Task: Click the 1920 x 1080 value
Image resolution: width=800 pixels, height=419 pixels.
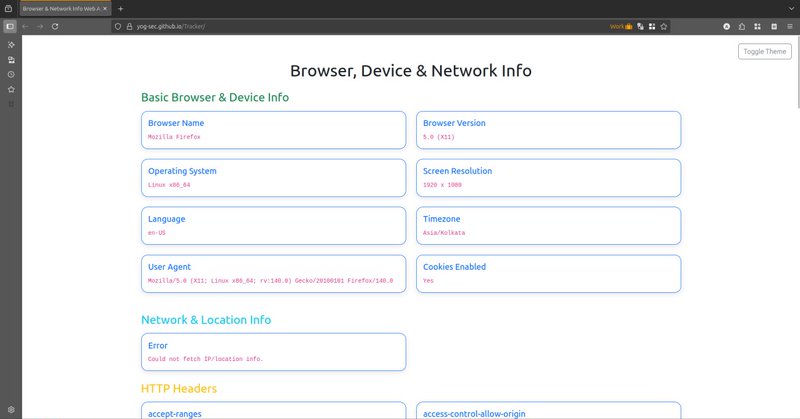Action: click(442, 185)
